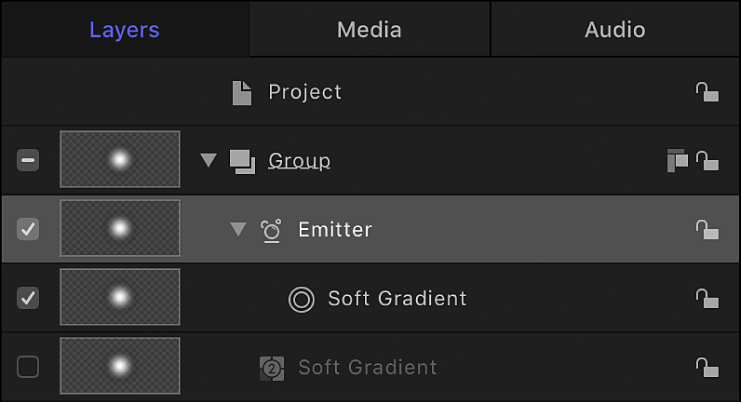Lock the Emitter layer
742x404 pixels.
click(707, 230)
